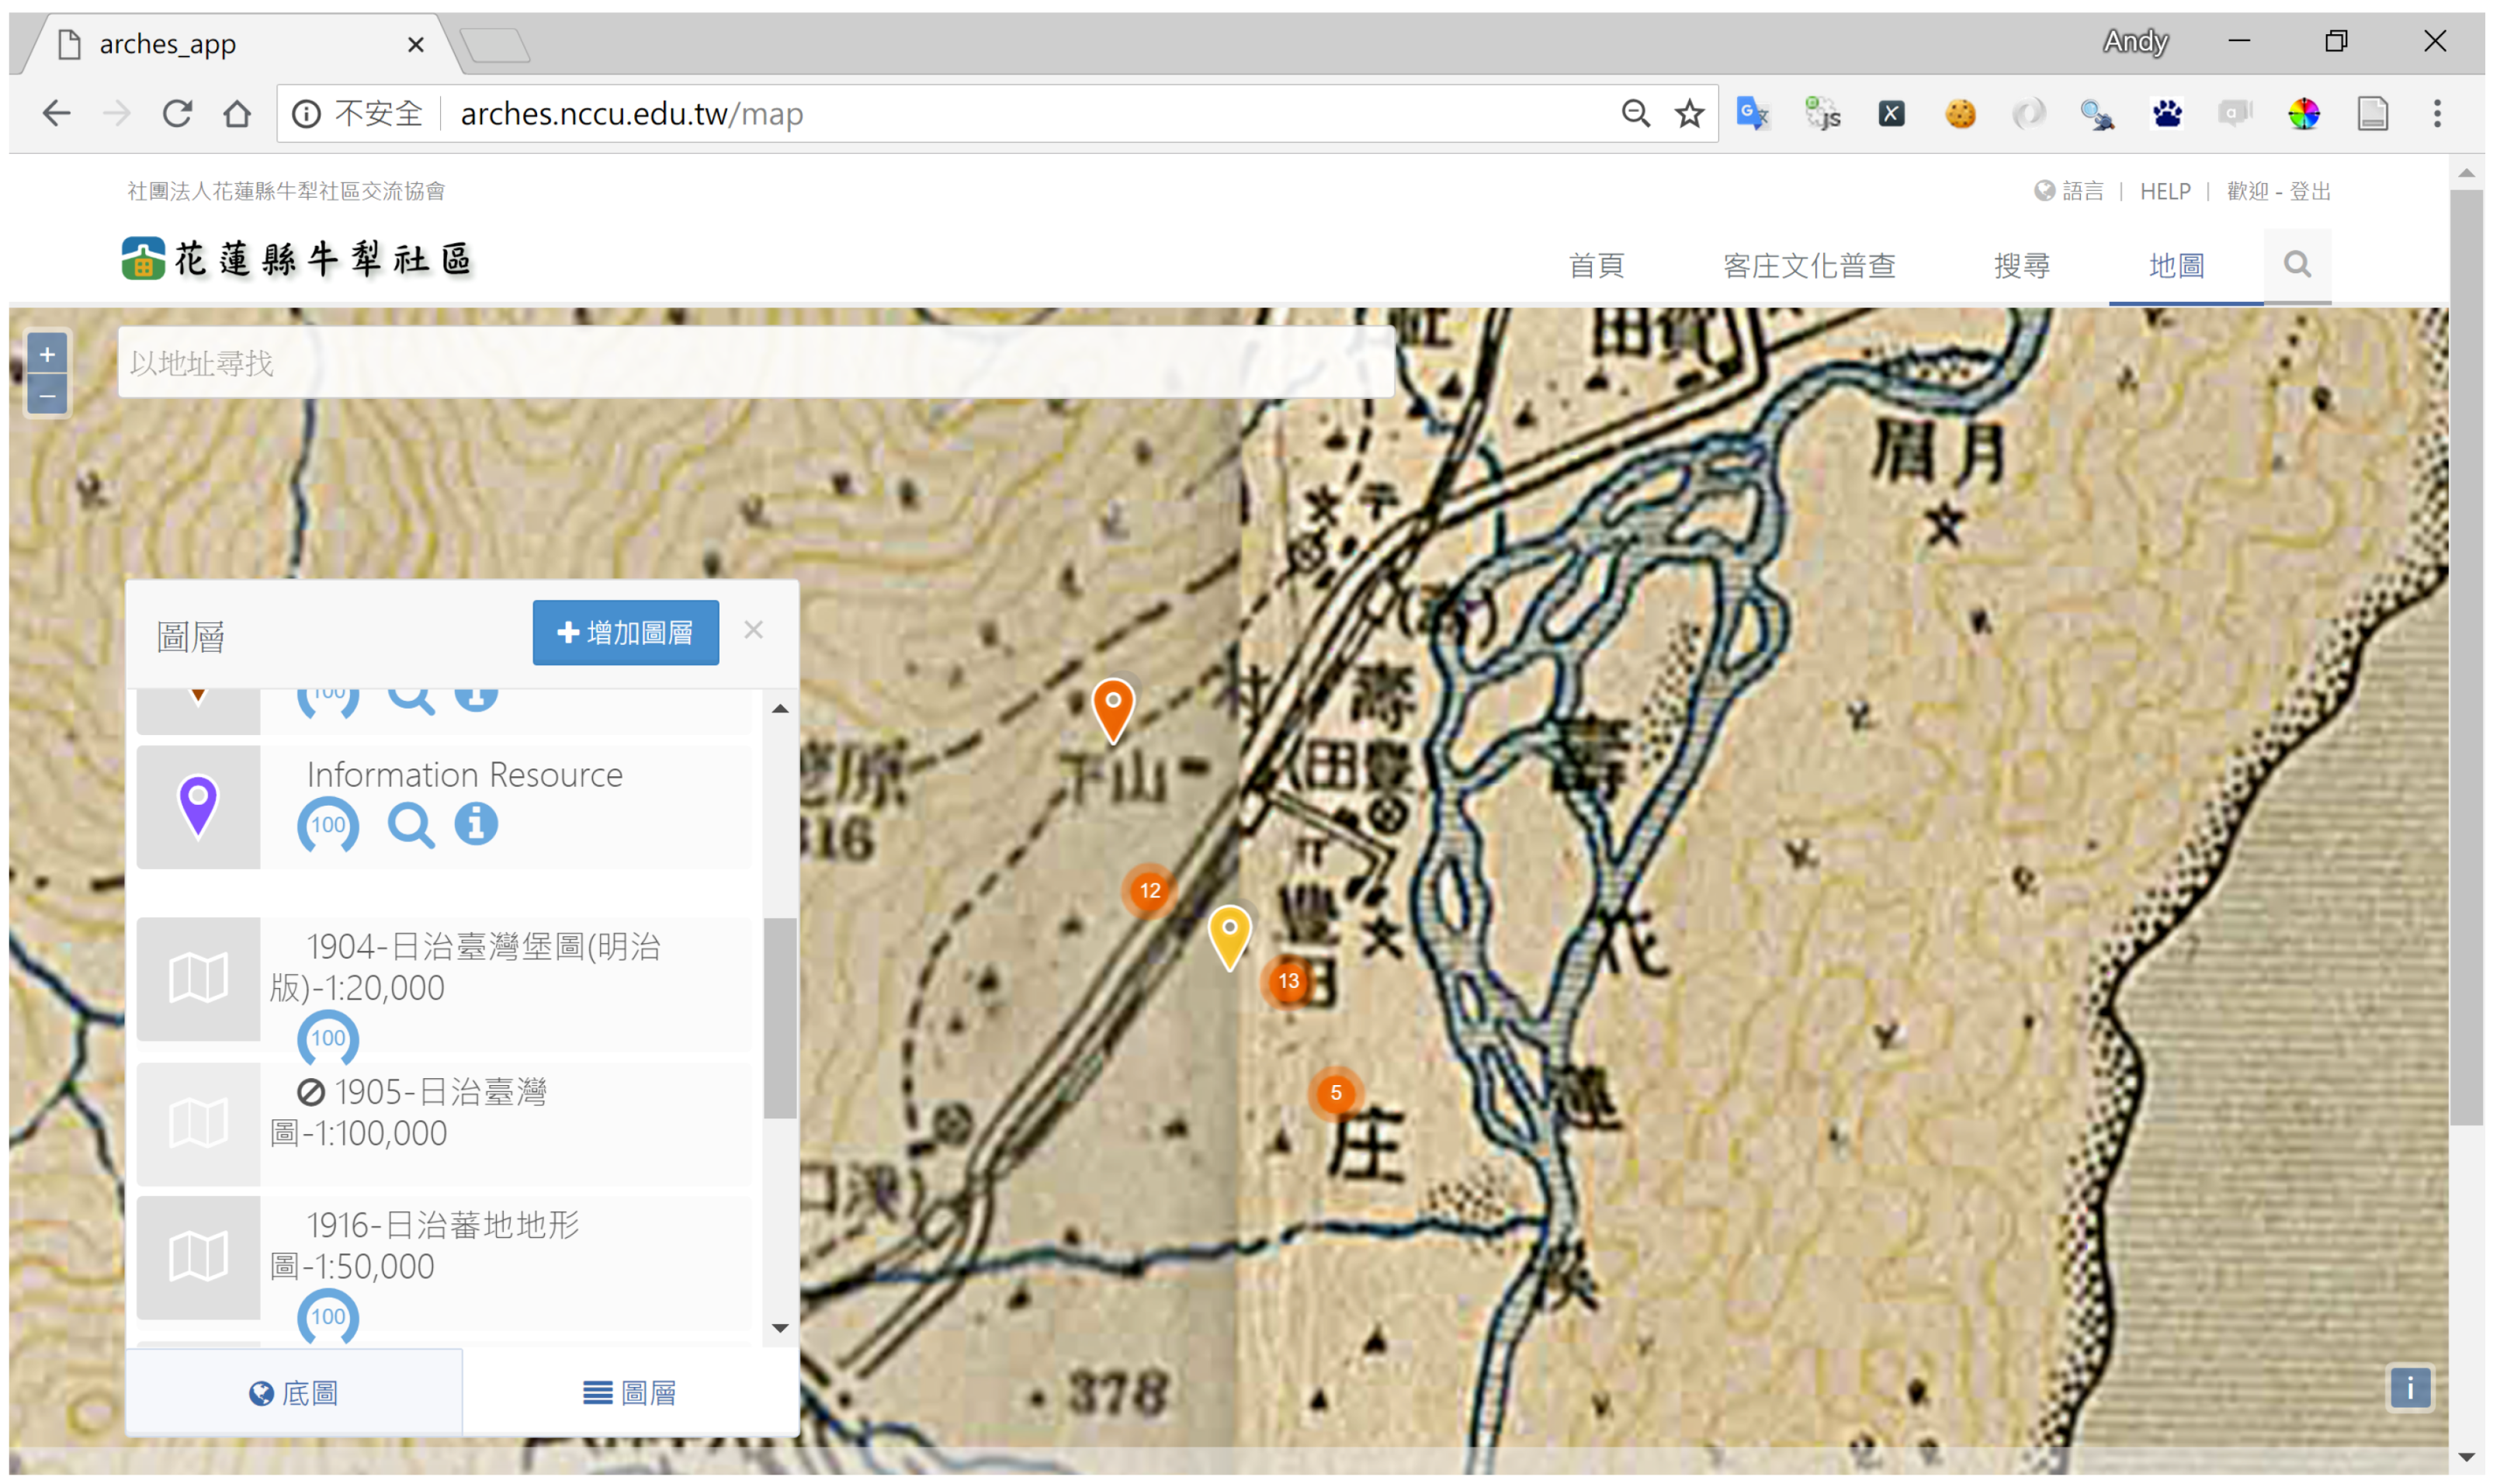2500x1484 pixels.
Task: Focus the 以地址尋找 address search field
Action: coord(755,363)
